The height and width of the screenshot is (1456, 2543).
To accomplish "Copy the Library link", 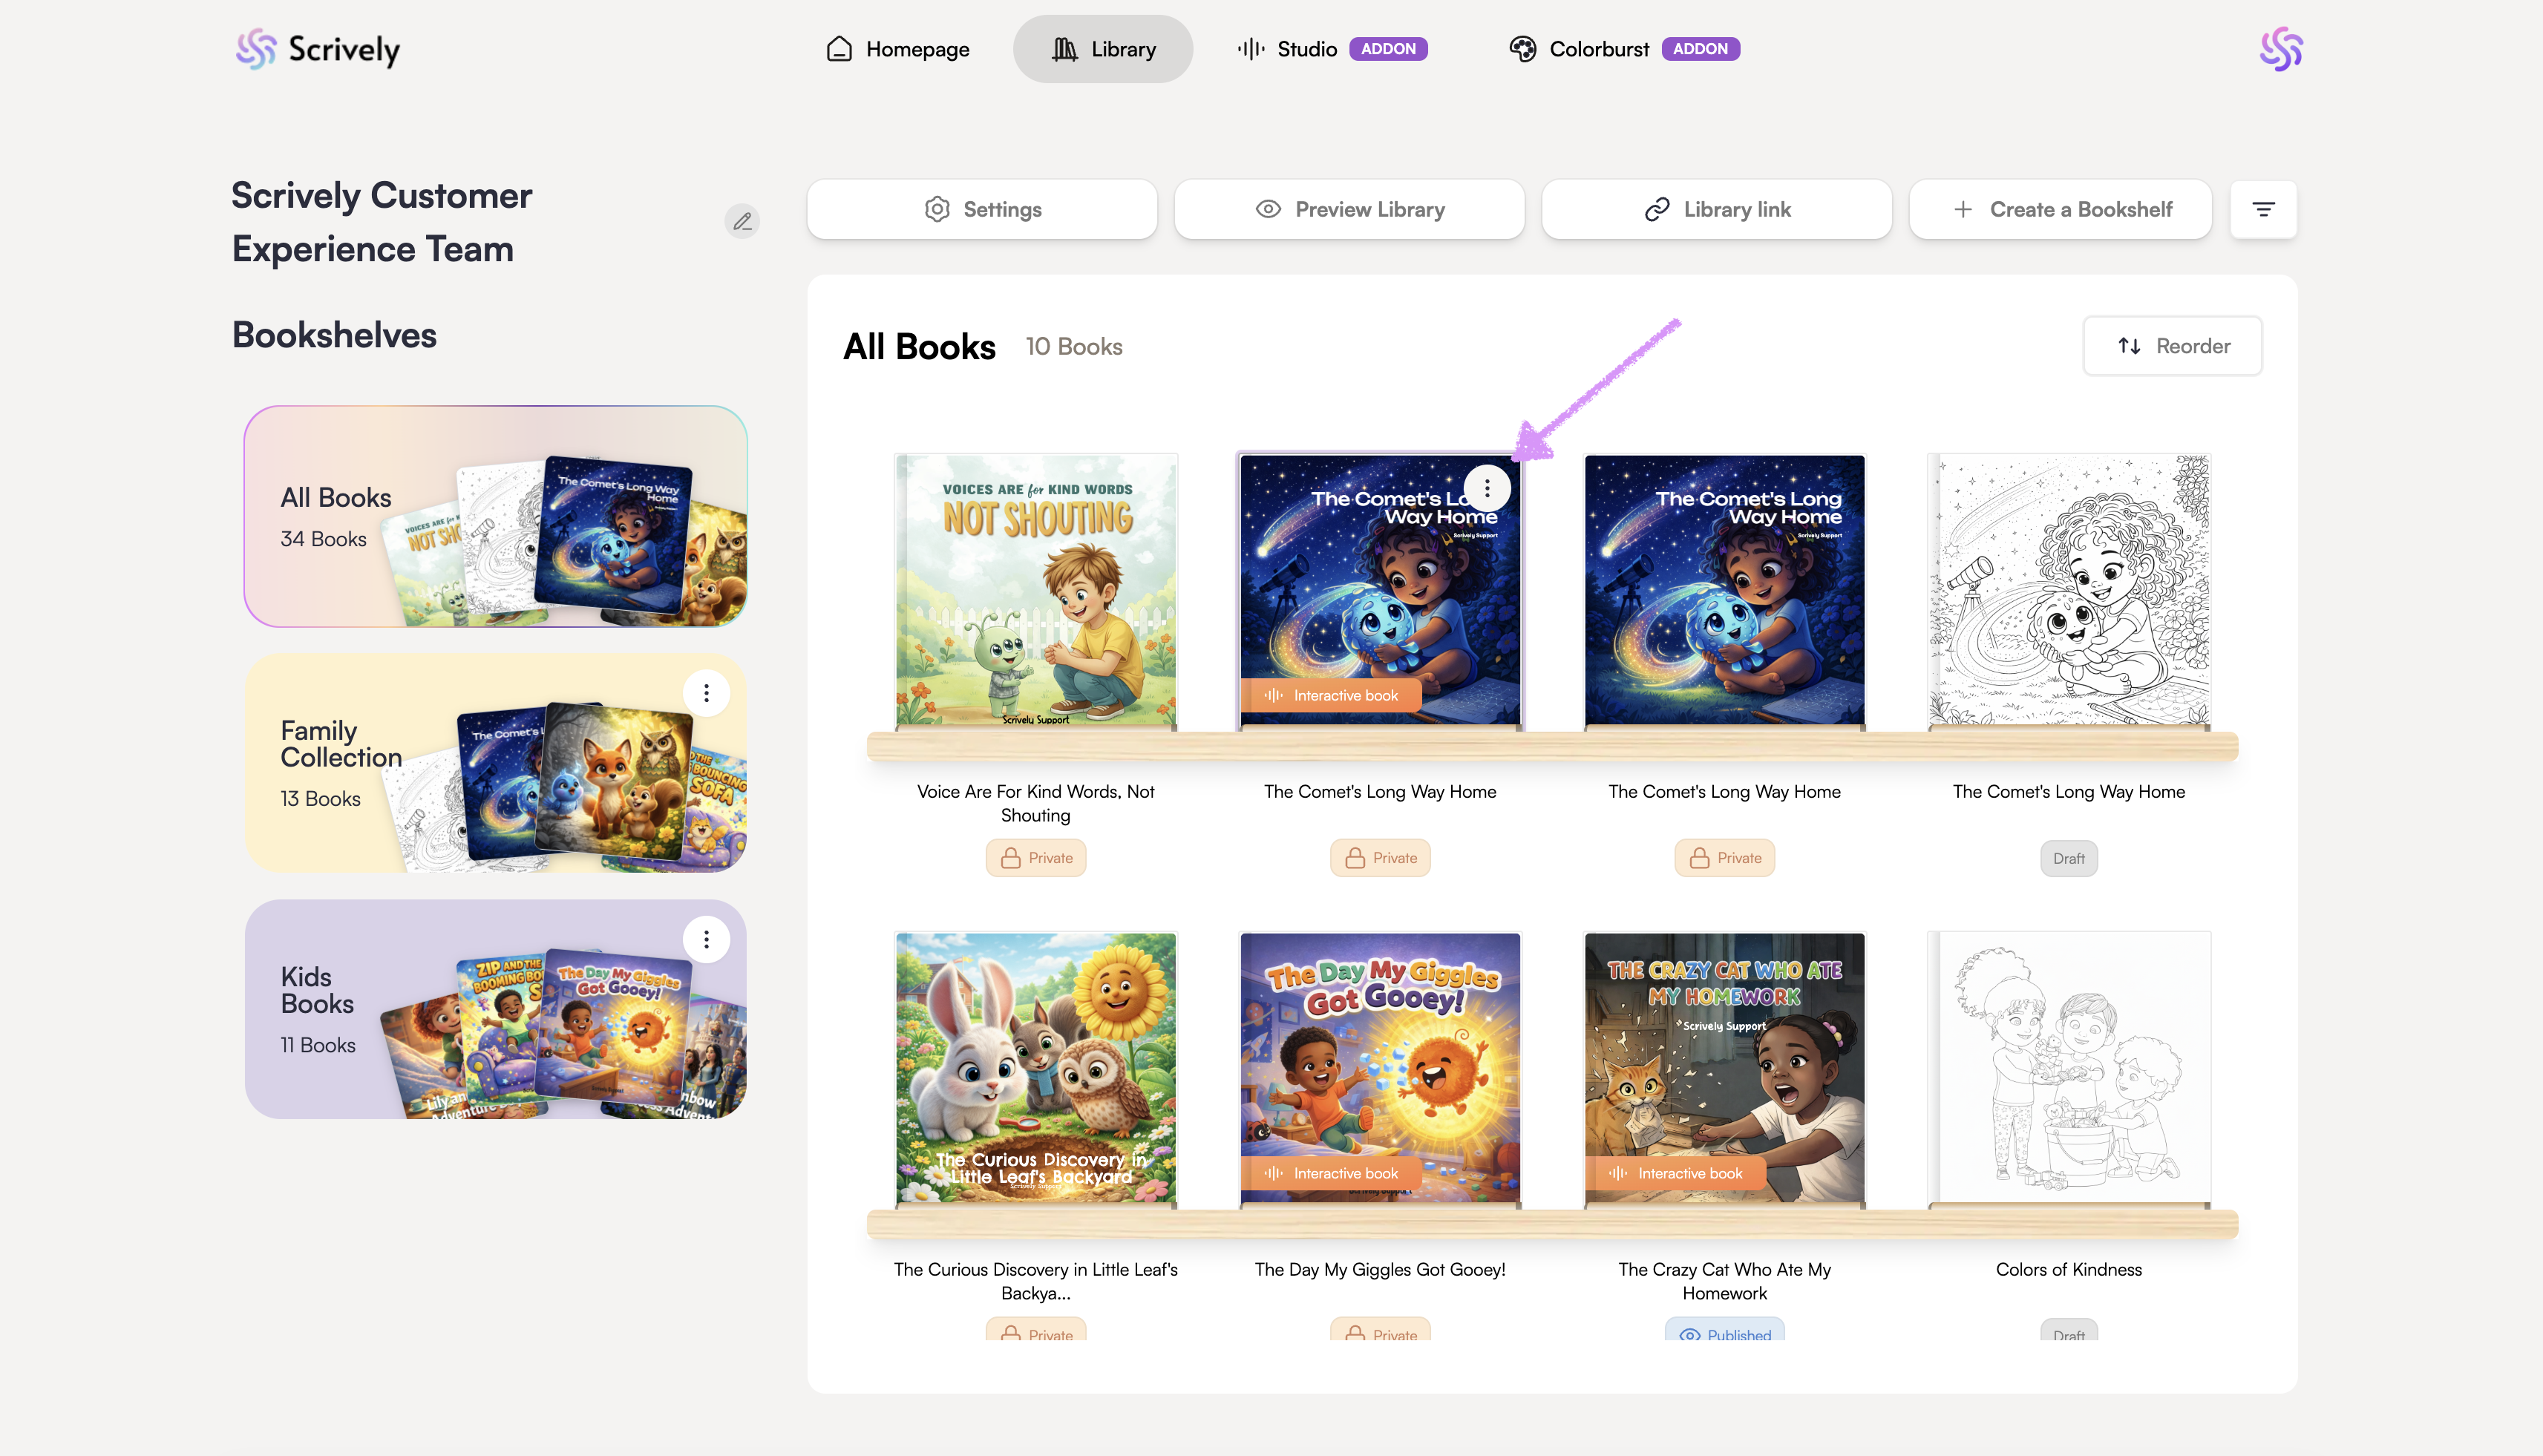I will (1716, 209).
